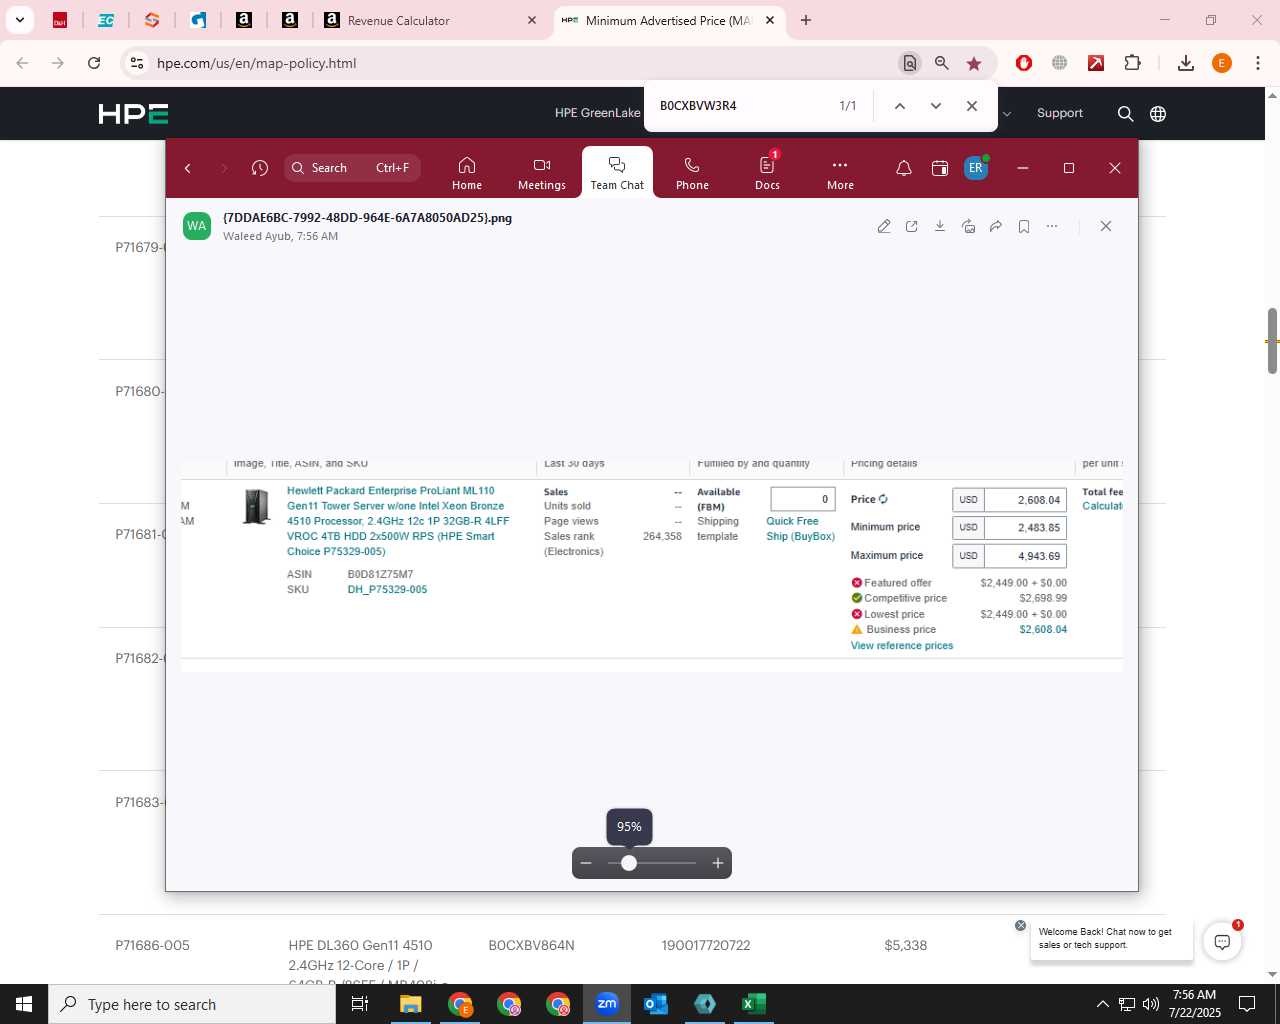Bookmark the image message
Viewport: 1280px width, 1024px height.
[1024, 226]
